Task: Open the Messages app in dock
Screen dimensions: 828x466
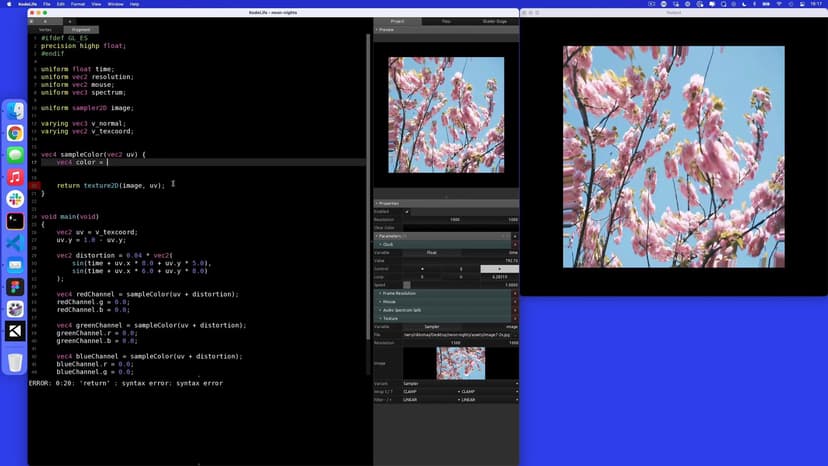Action: 15,155
